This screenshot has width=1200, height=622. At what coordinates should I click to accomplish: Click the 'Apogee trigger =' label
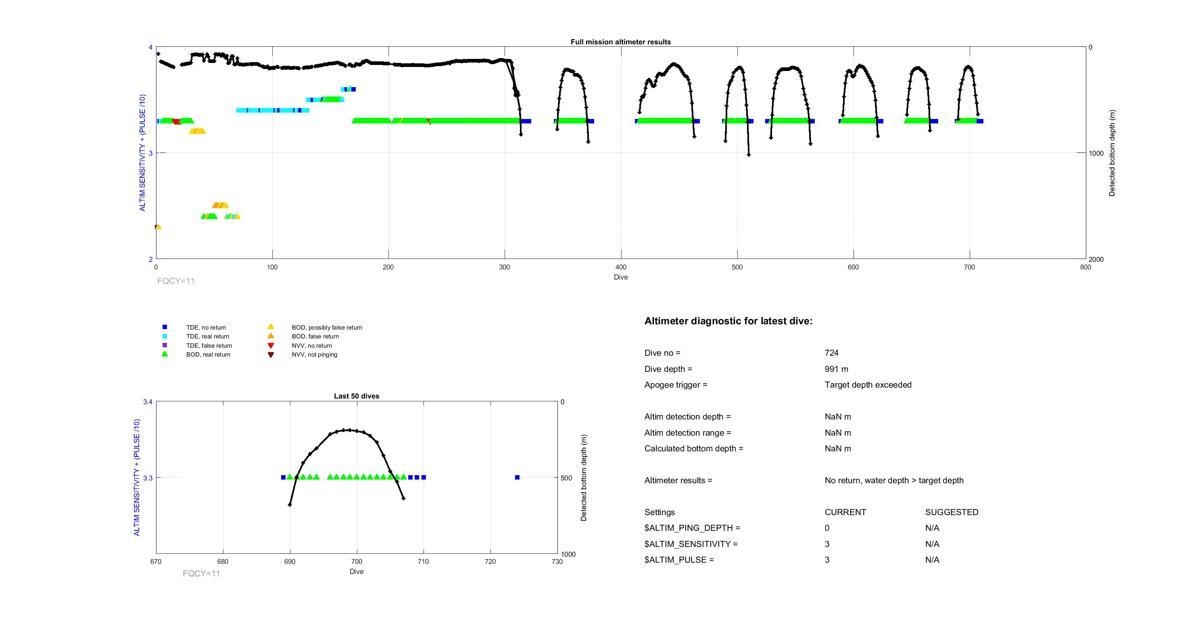[x=676, y=384]
